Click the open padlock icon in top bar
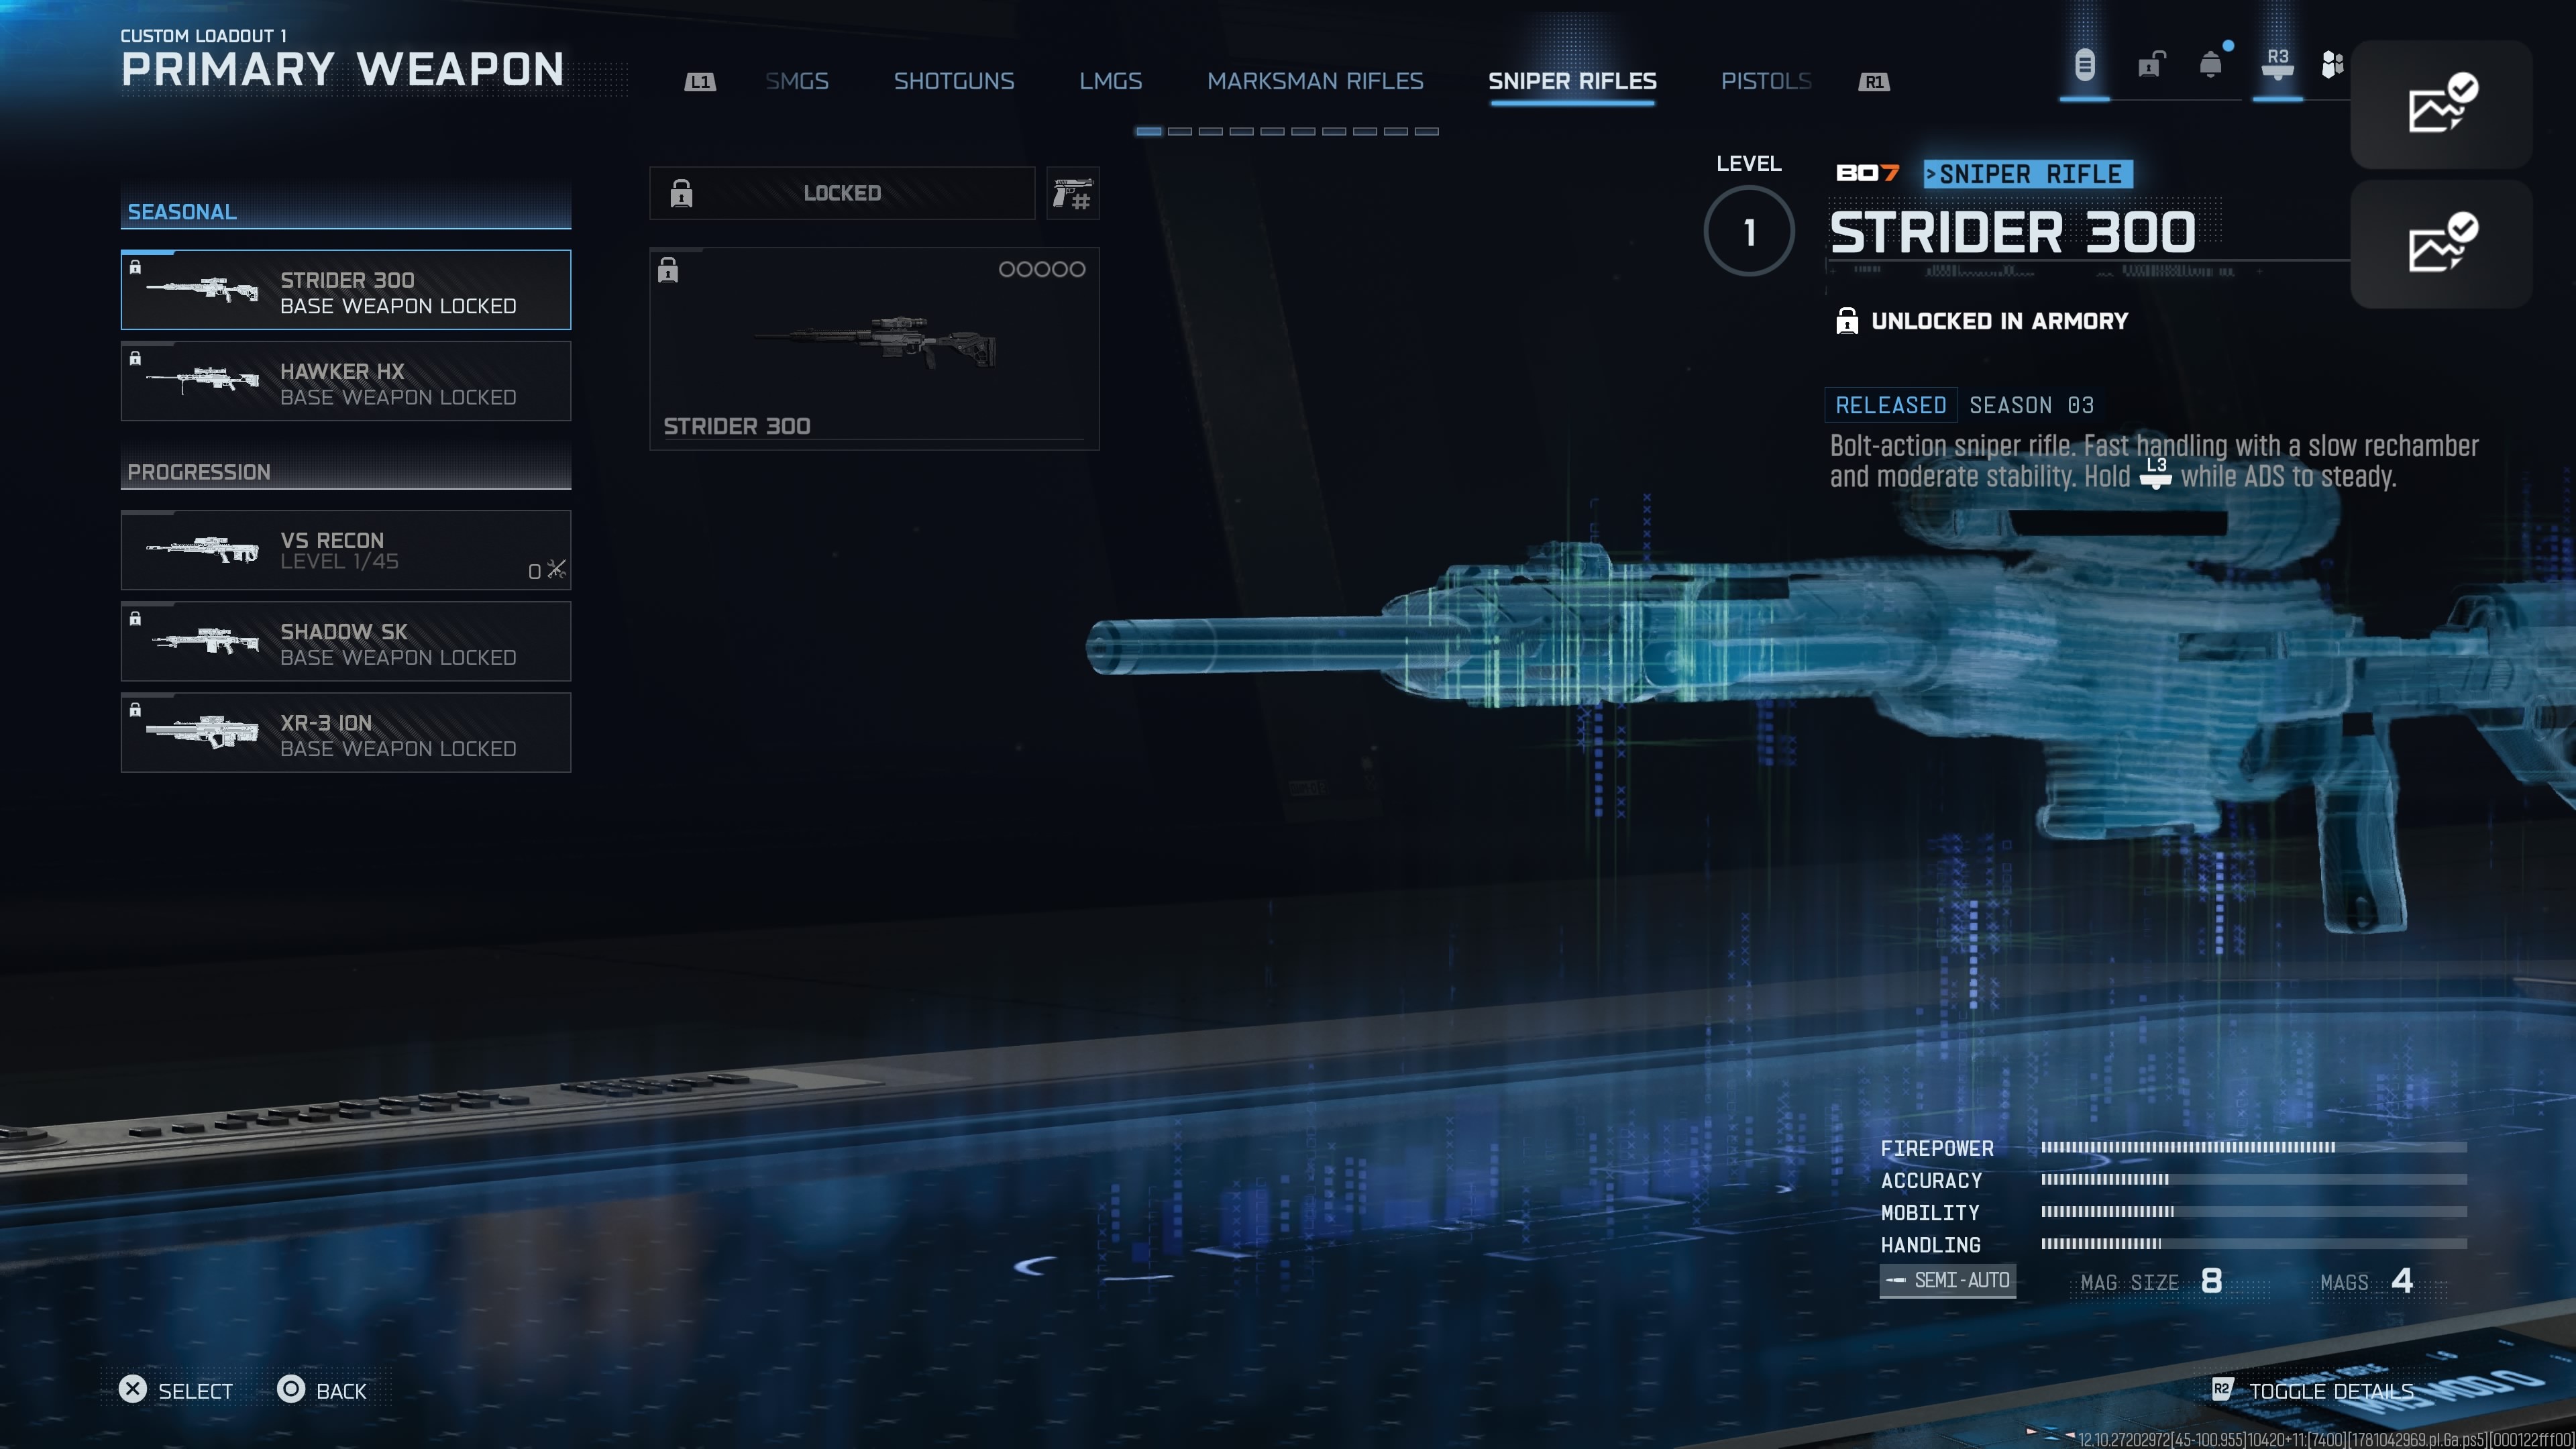The width and height of the screenshot is (2576, 1449). click(2151, 65)
